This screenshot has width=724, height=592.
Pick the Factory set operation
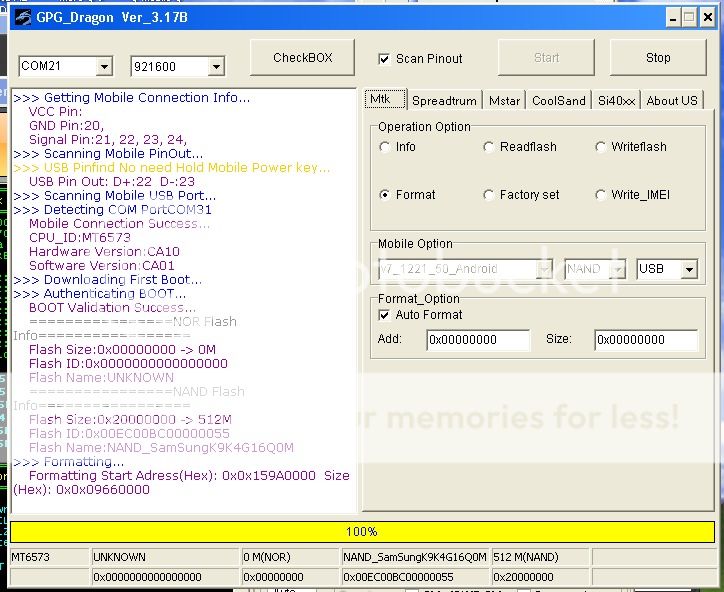pyautogui.click(x=489, y=195)
